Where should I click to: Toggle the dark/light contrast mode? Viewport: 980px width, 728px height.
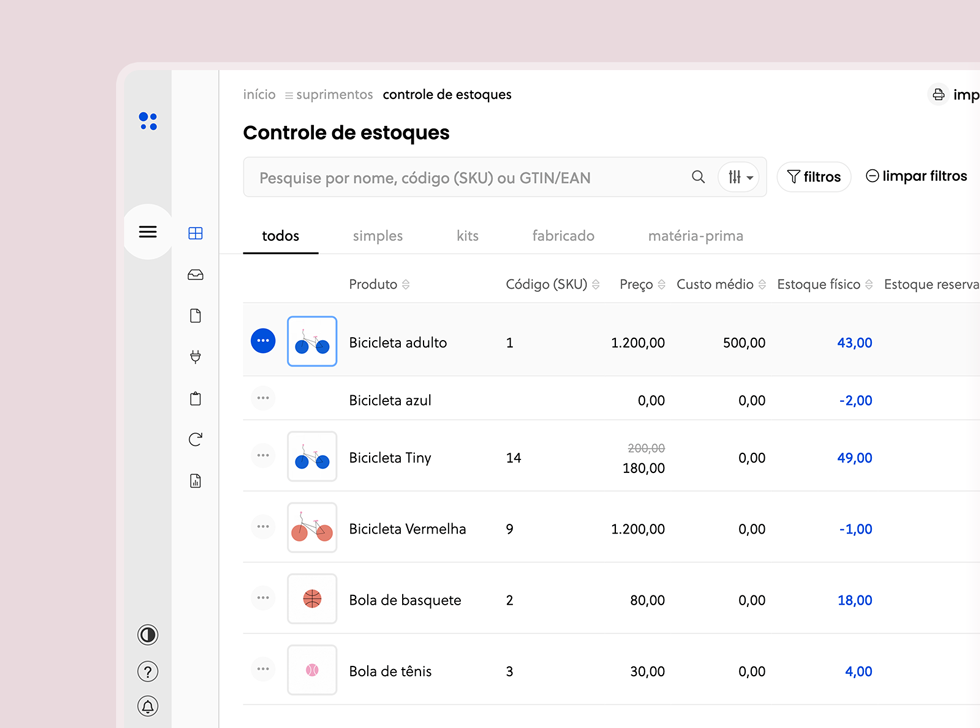[x=148, y=635]
